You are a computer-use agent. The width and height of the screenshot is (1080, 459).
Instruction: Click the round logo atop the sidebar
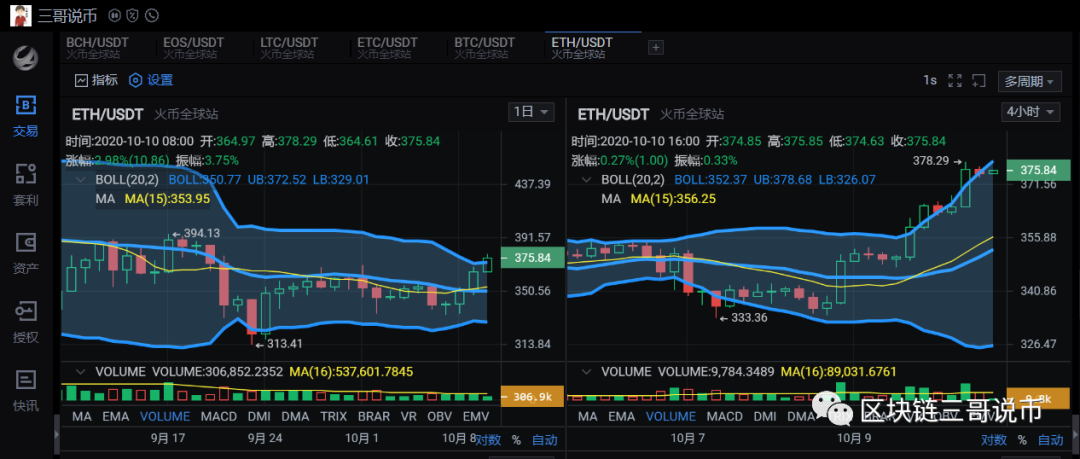26,57
